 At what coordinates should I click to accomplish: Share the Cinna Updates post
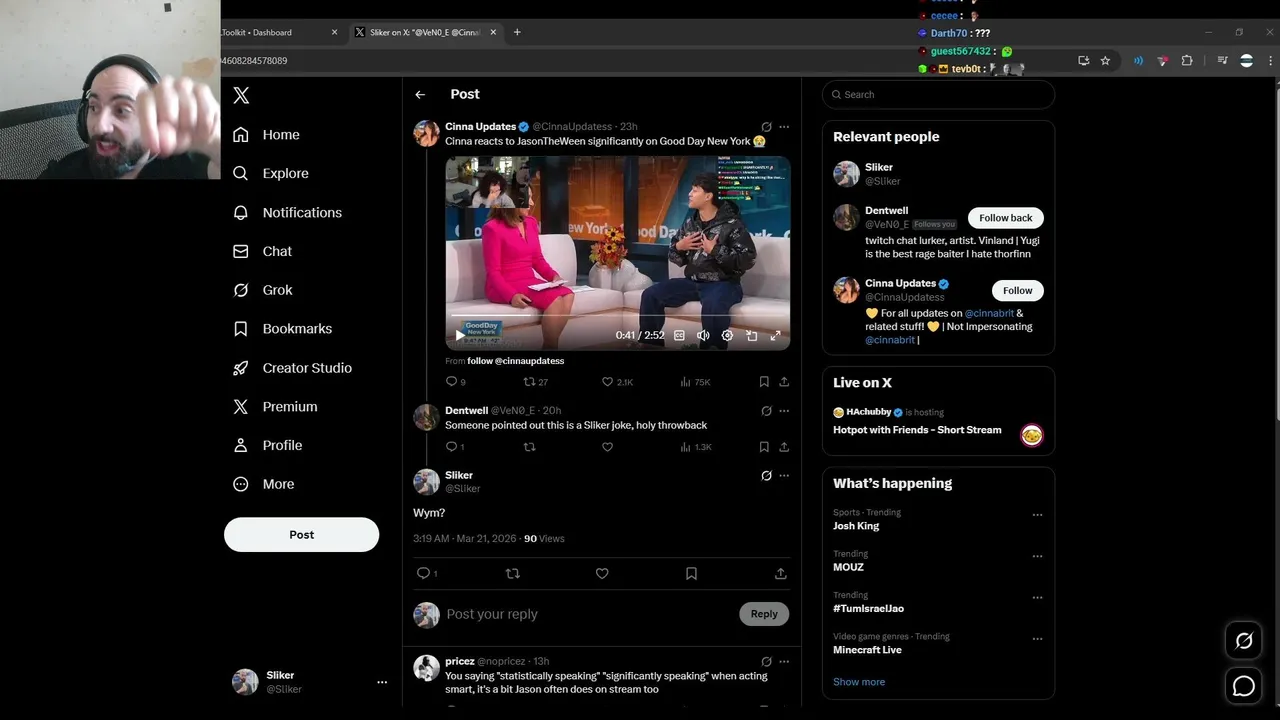(784, 382)
